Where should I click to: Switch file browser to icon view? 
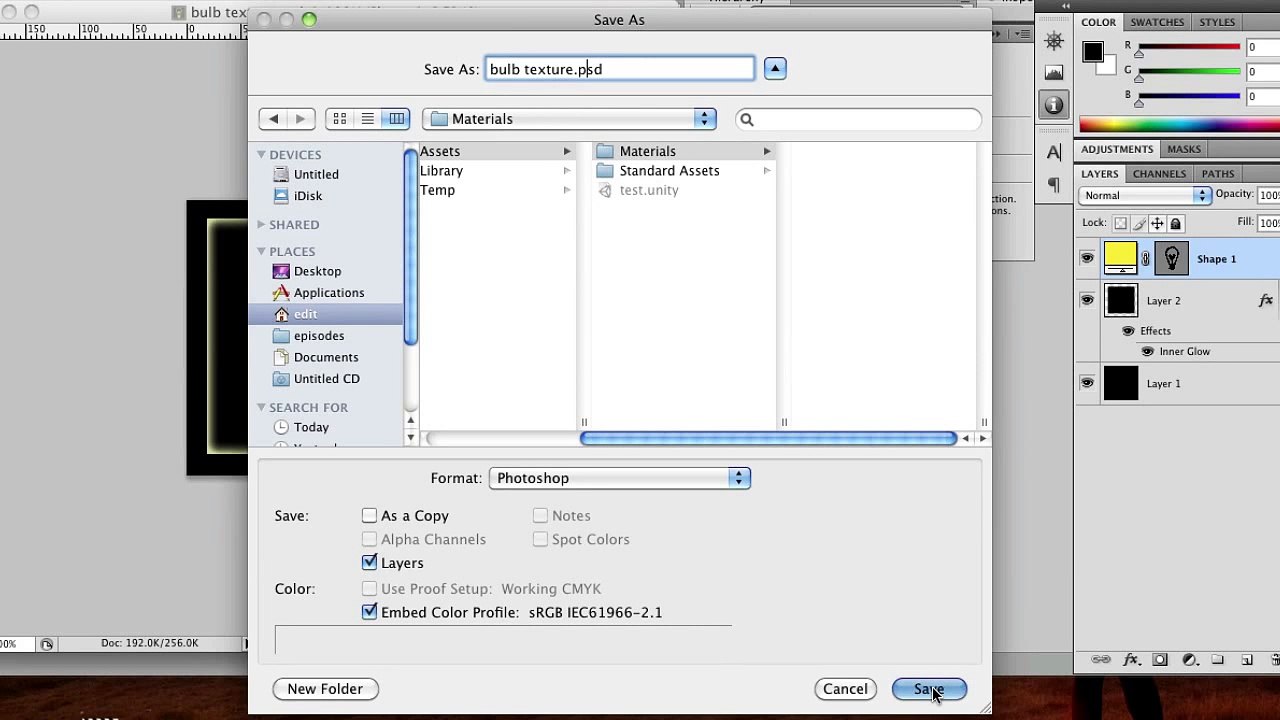click(x=340, y=119)
